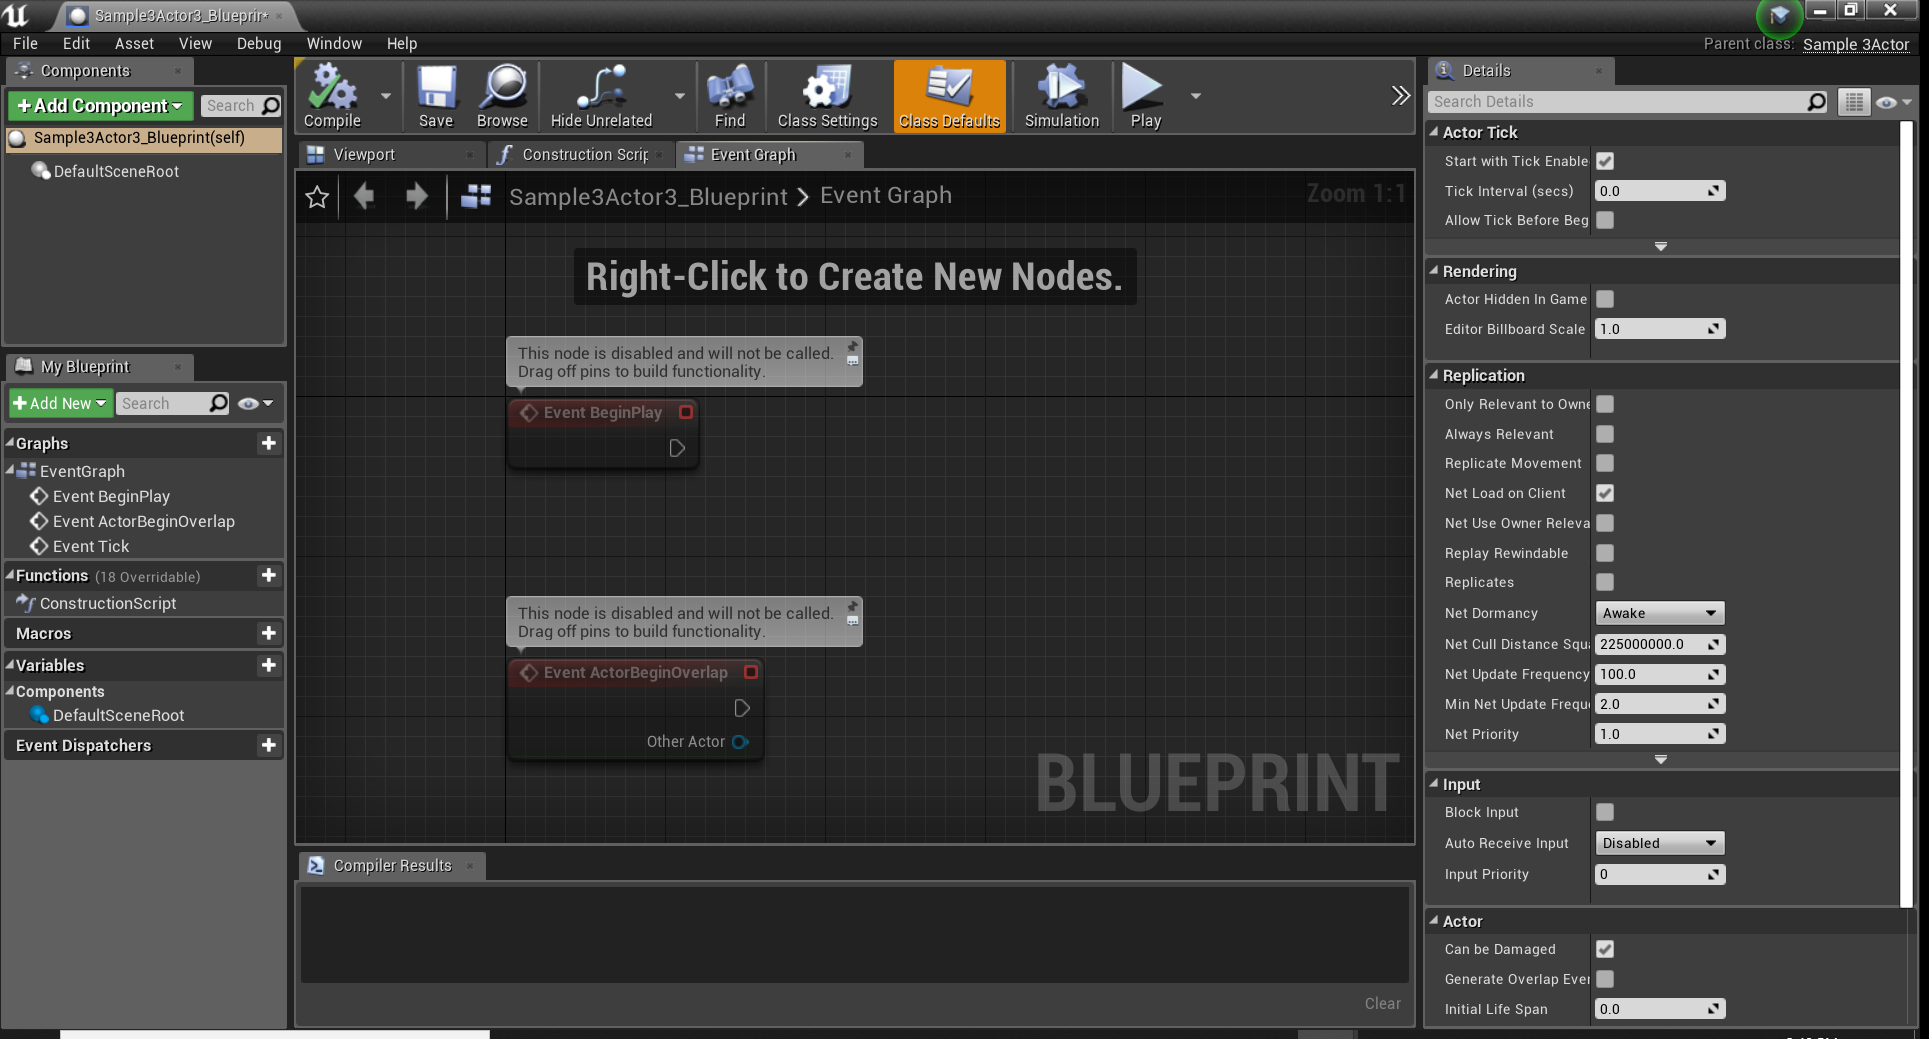
Task: Click Net Update Frequency value field
Action: [1659, 674]
